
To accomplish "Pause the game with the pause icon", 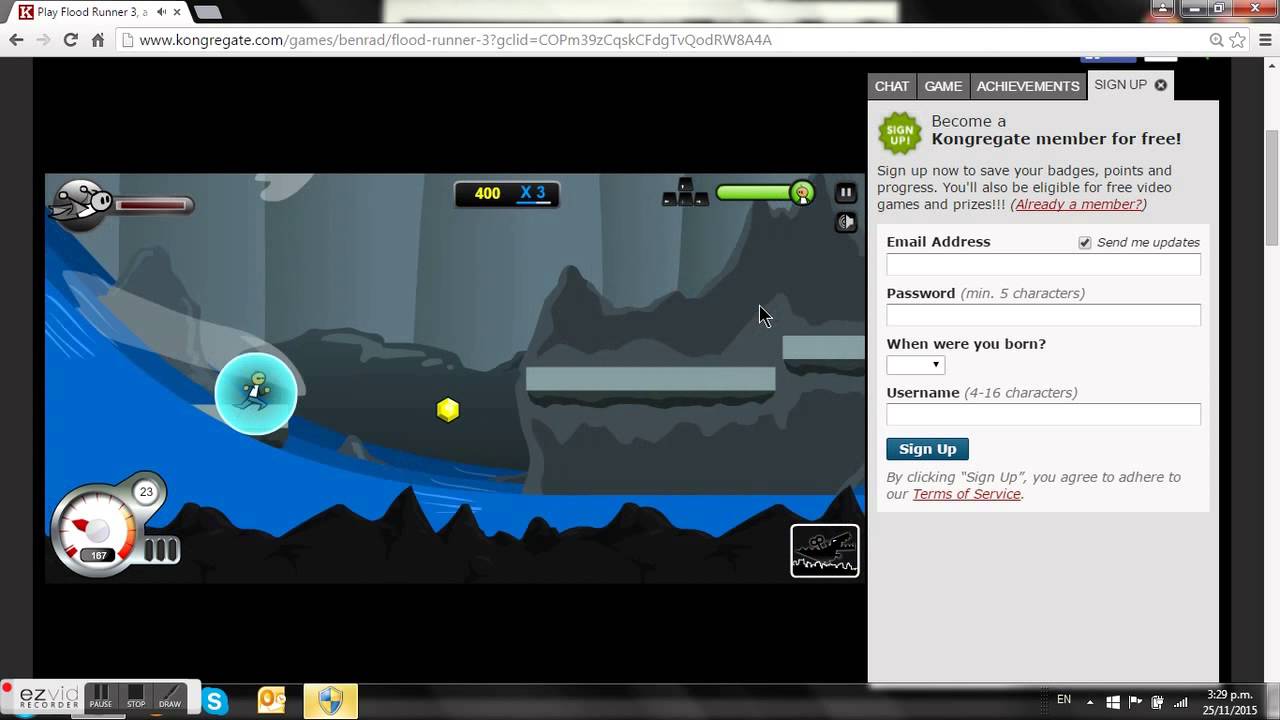I will 846,193.
